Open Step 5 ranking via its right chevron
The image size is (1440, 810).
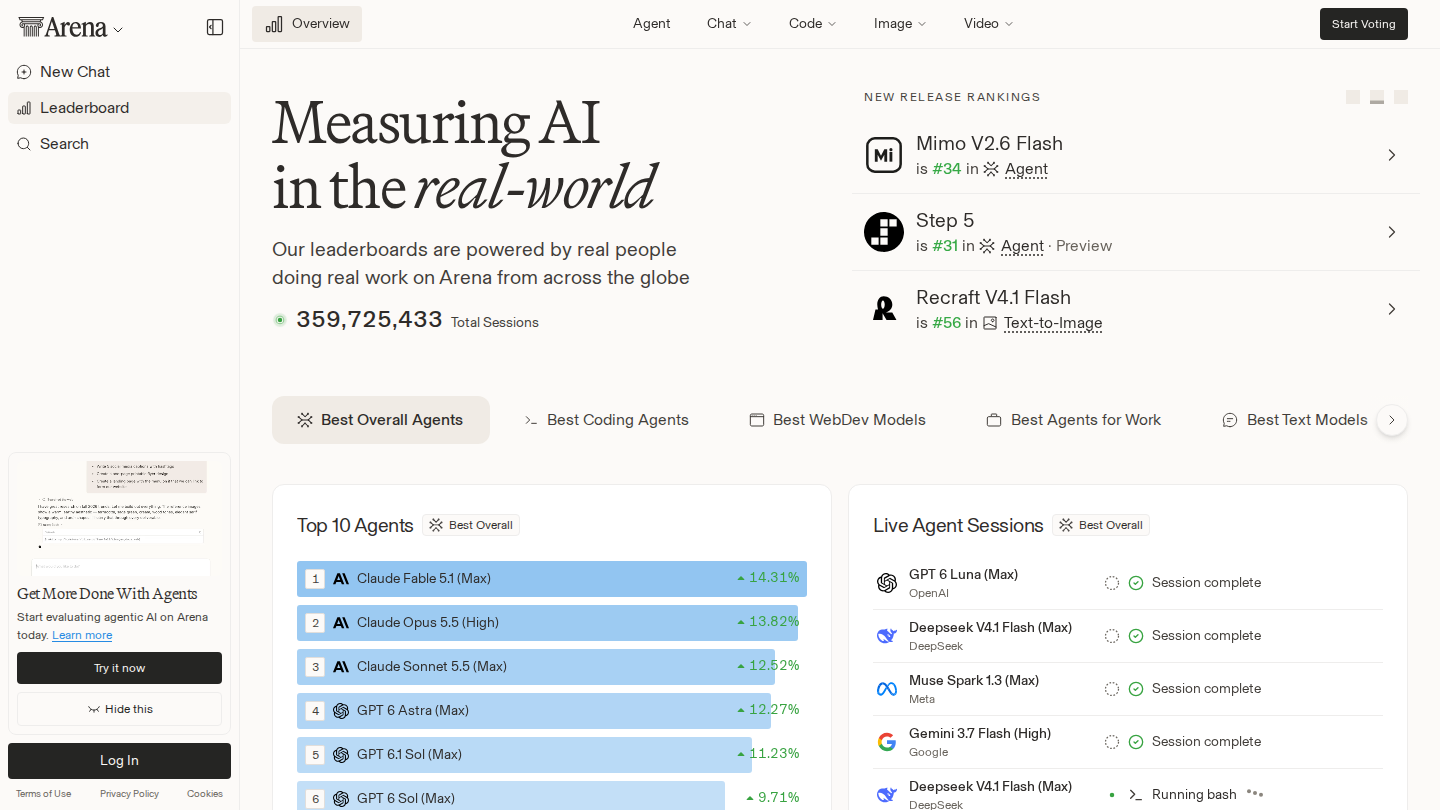1391,232
